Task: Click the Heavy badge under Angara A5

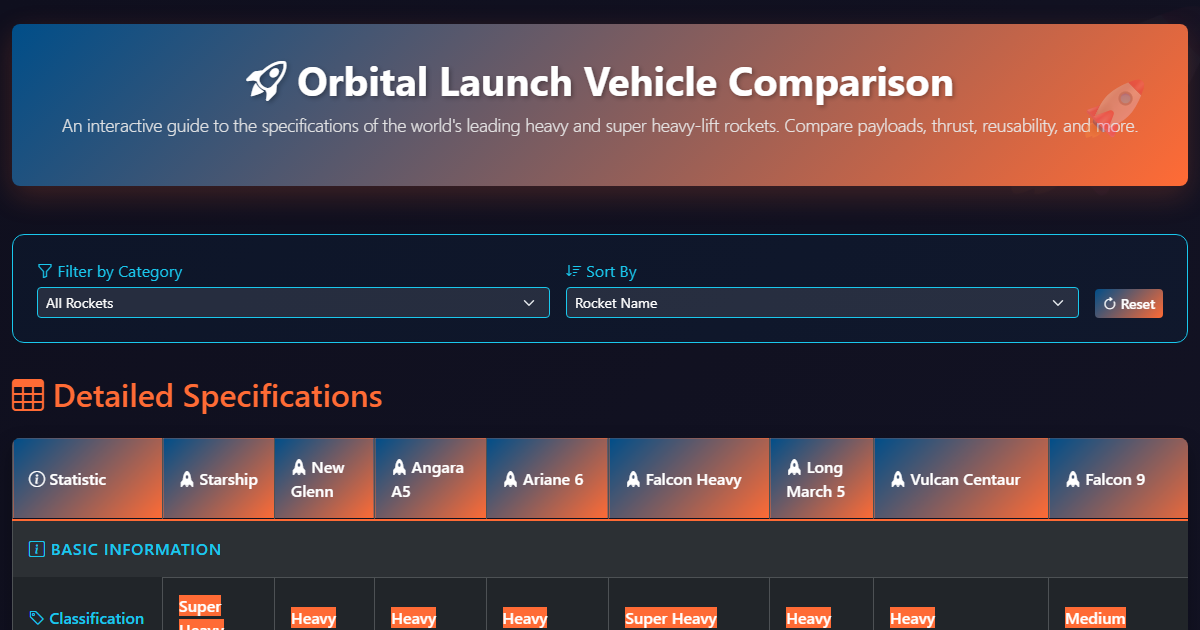Action: click(x=413, y=618)
